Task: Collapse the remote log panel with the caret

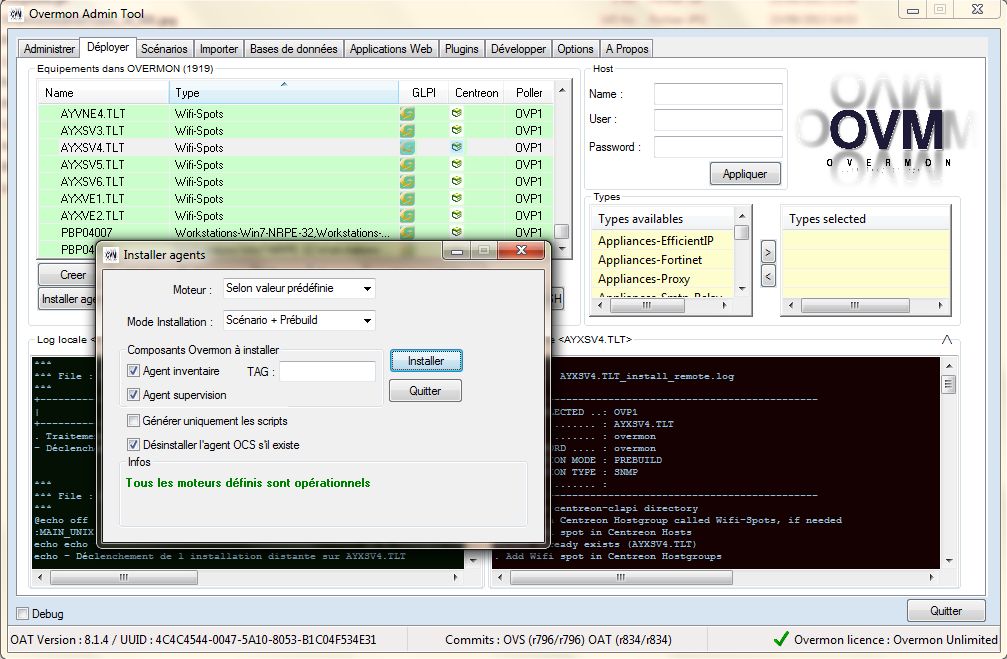Action: pyautogui.click(x=947, y=339)
